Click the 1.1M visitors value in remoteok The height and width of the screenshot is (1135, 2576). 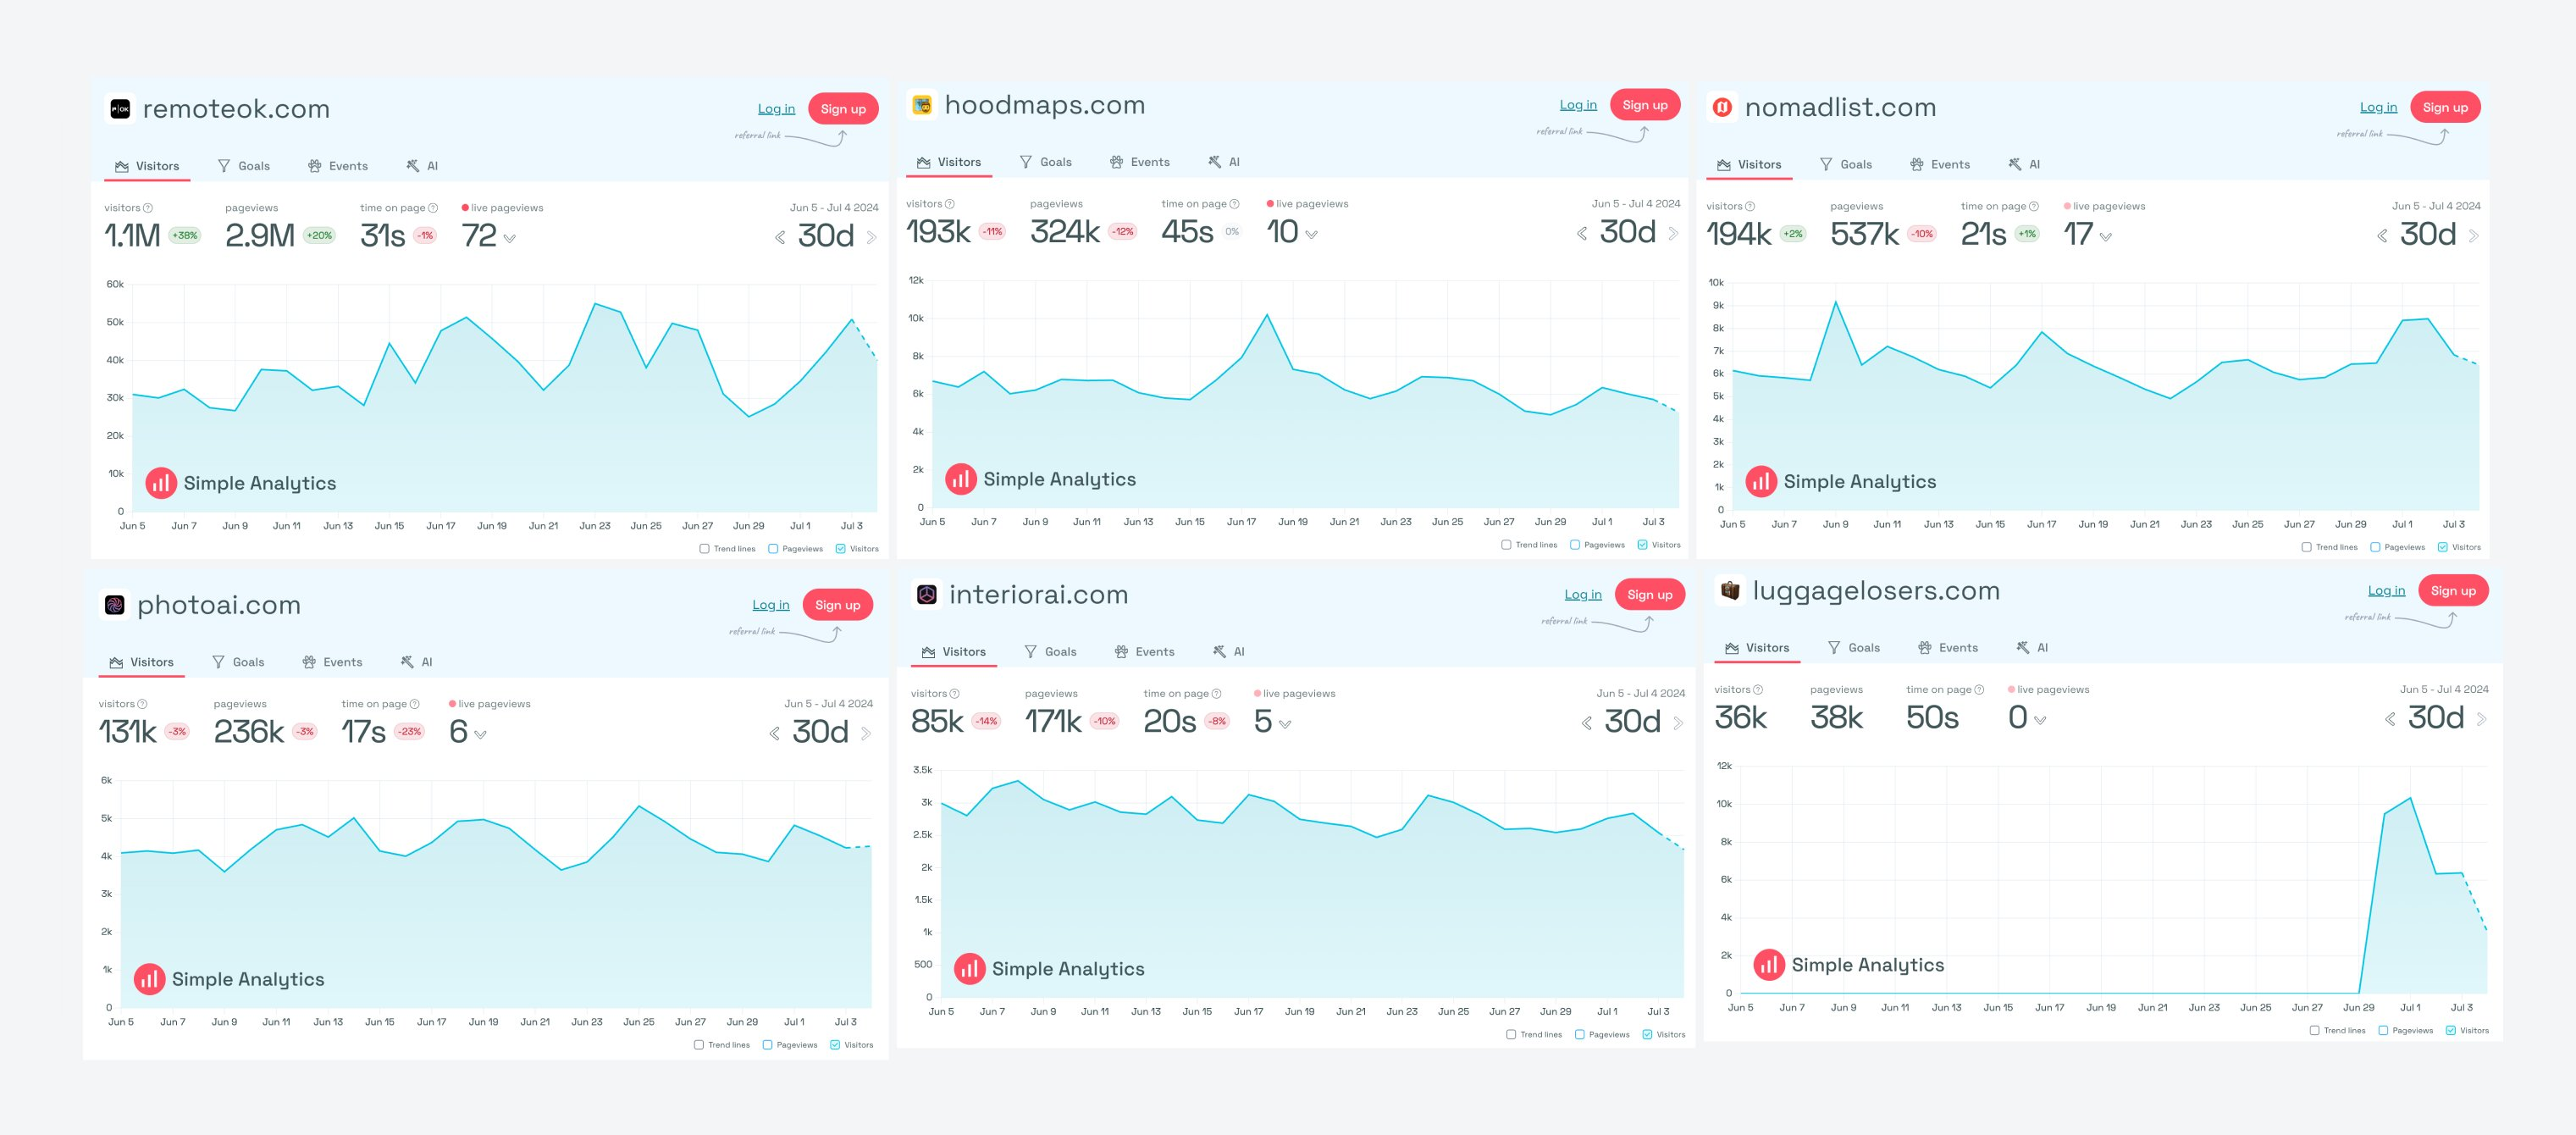[x=132, y=236]
